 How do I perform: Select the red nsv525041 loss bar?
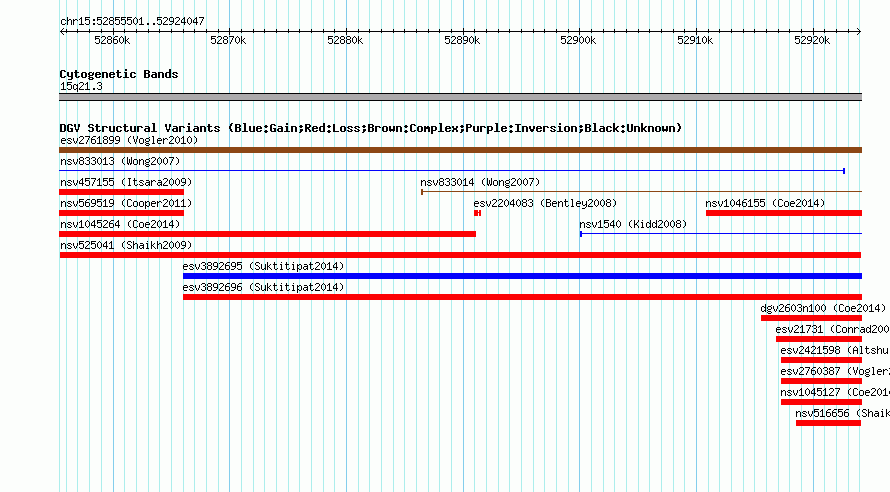(x=460, y=255)
